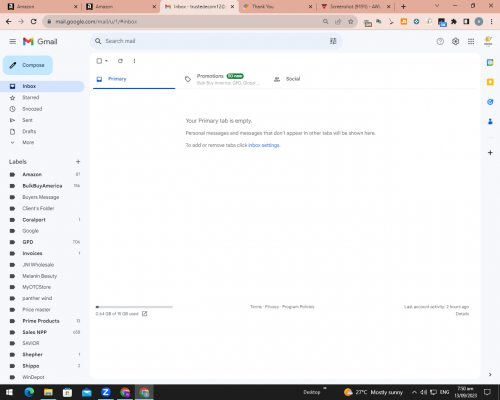500x400 pixels.
Task: Open the inbox settings link
Action: [x=264, y=145]
